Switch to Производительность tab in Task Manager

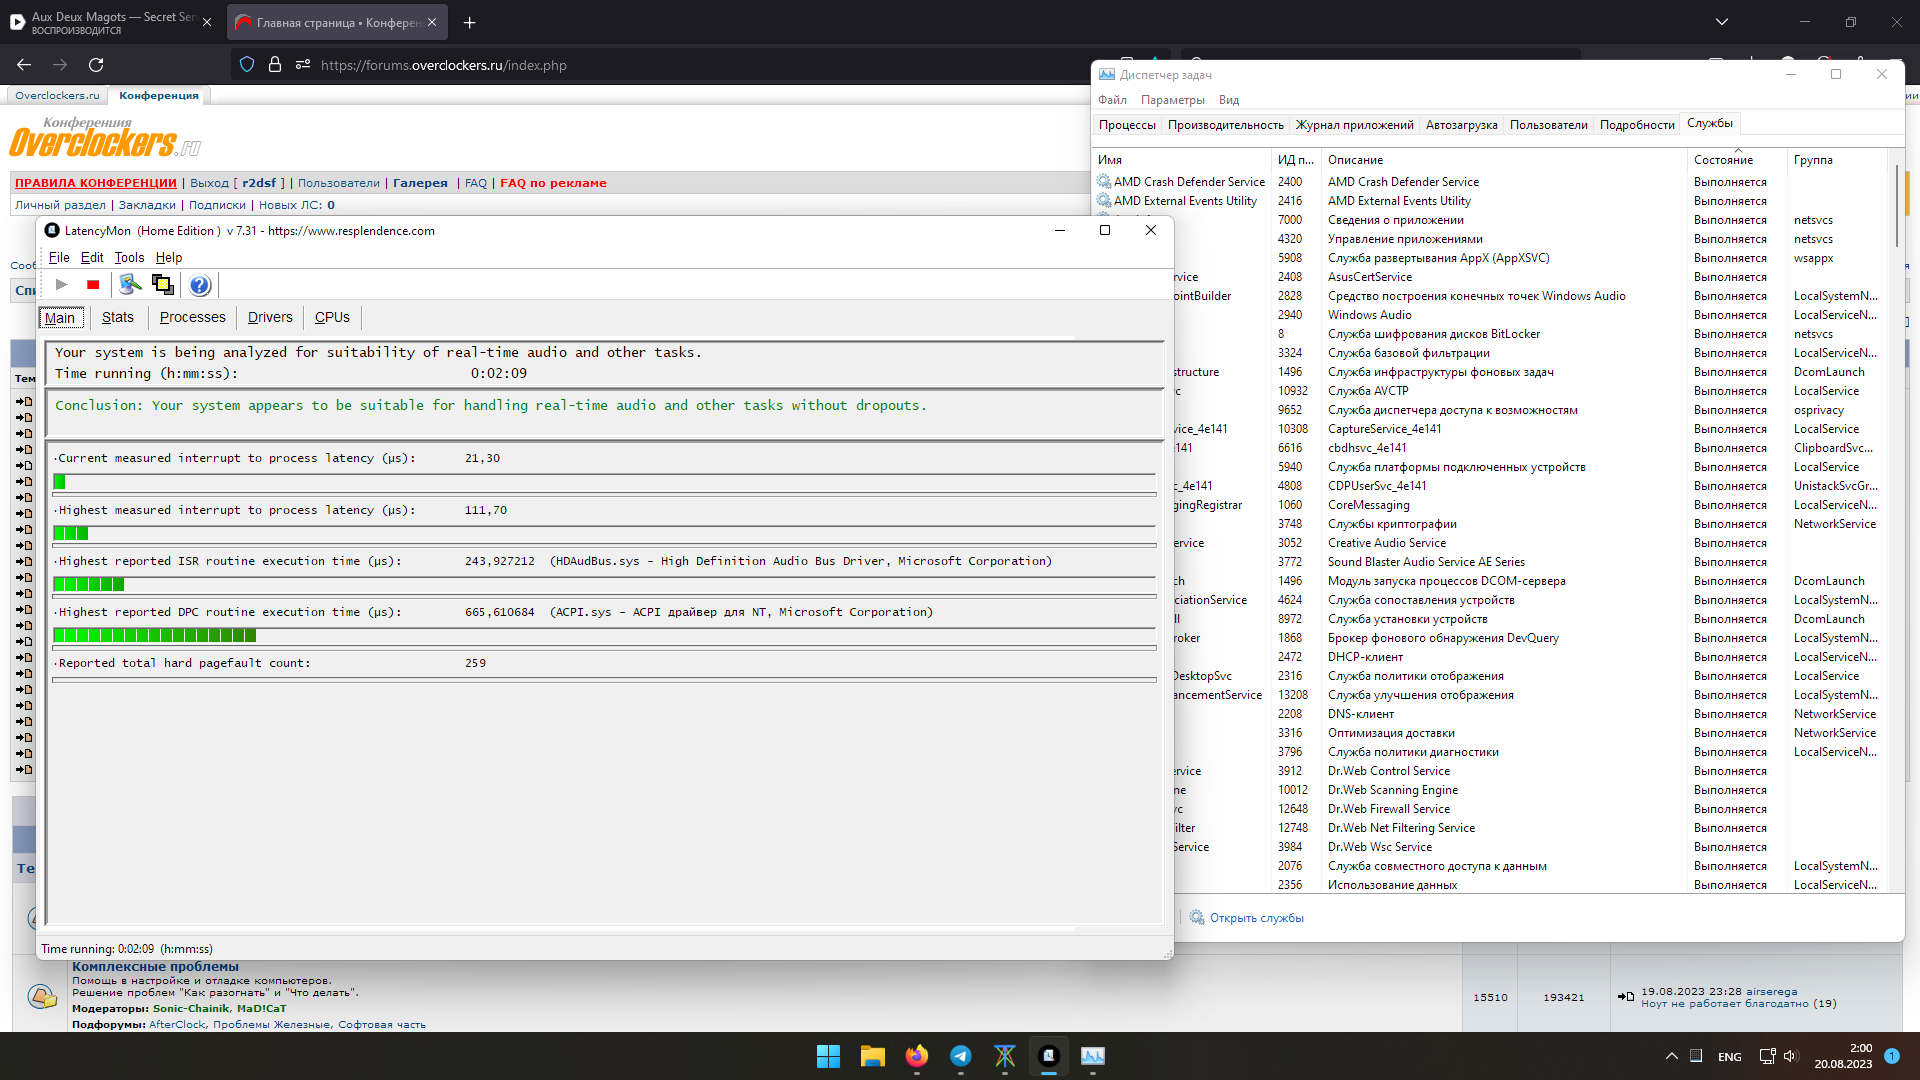coord(1225,125)
